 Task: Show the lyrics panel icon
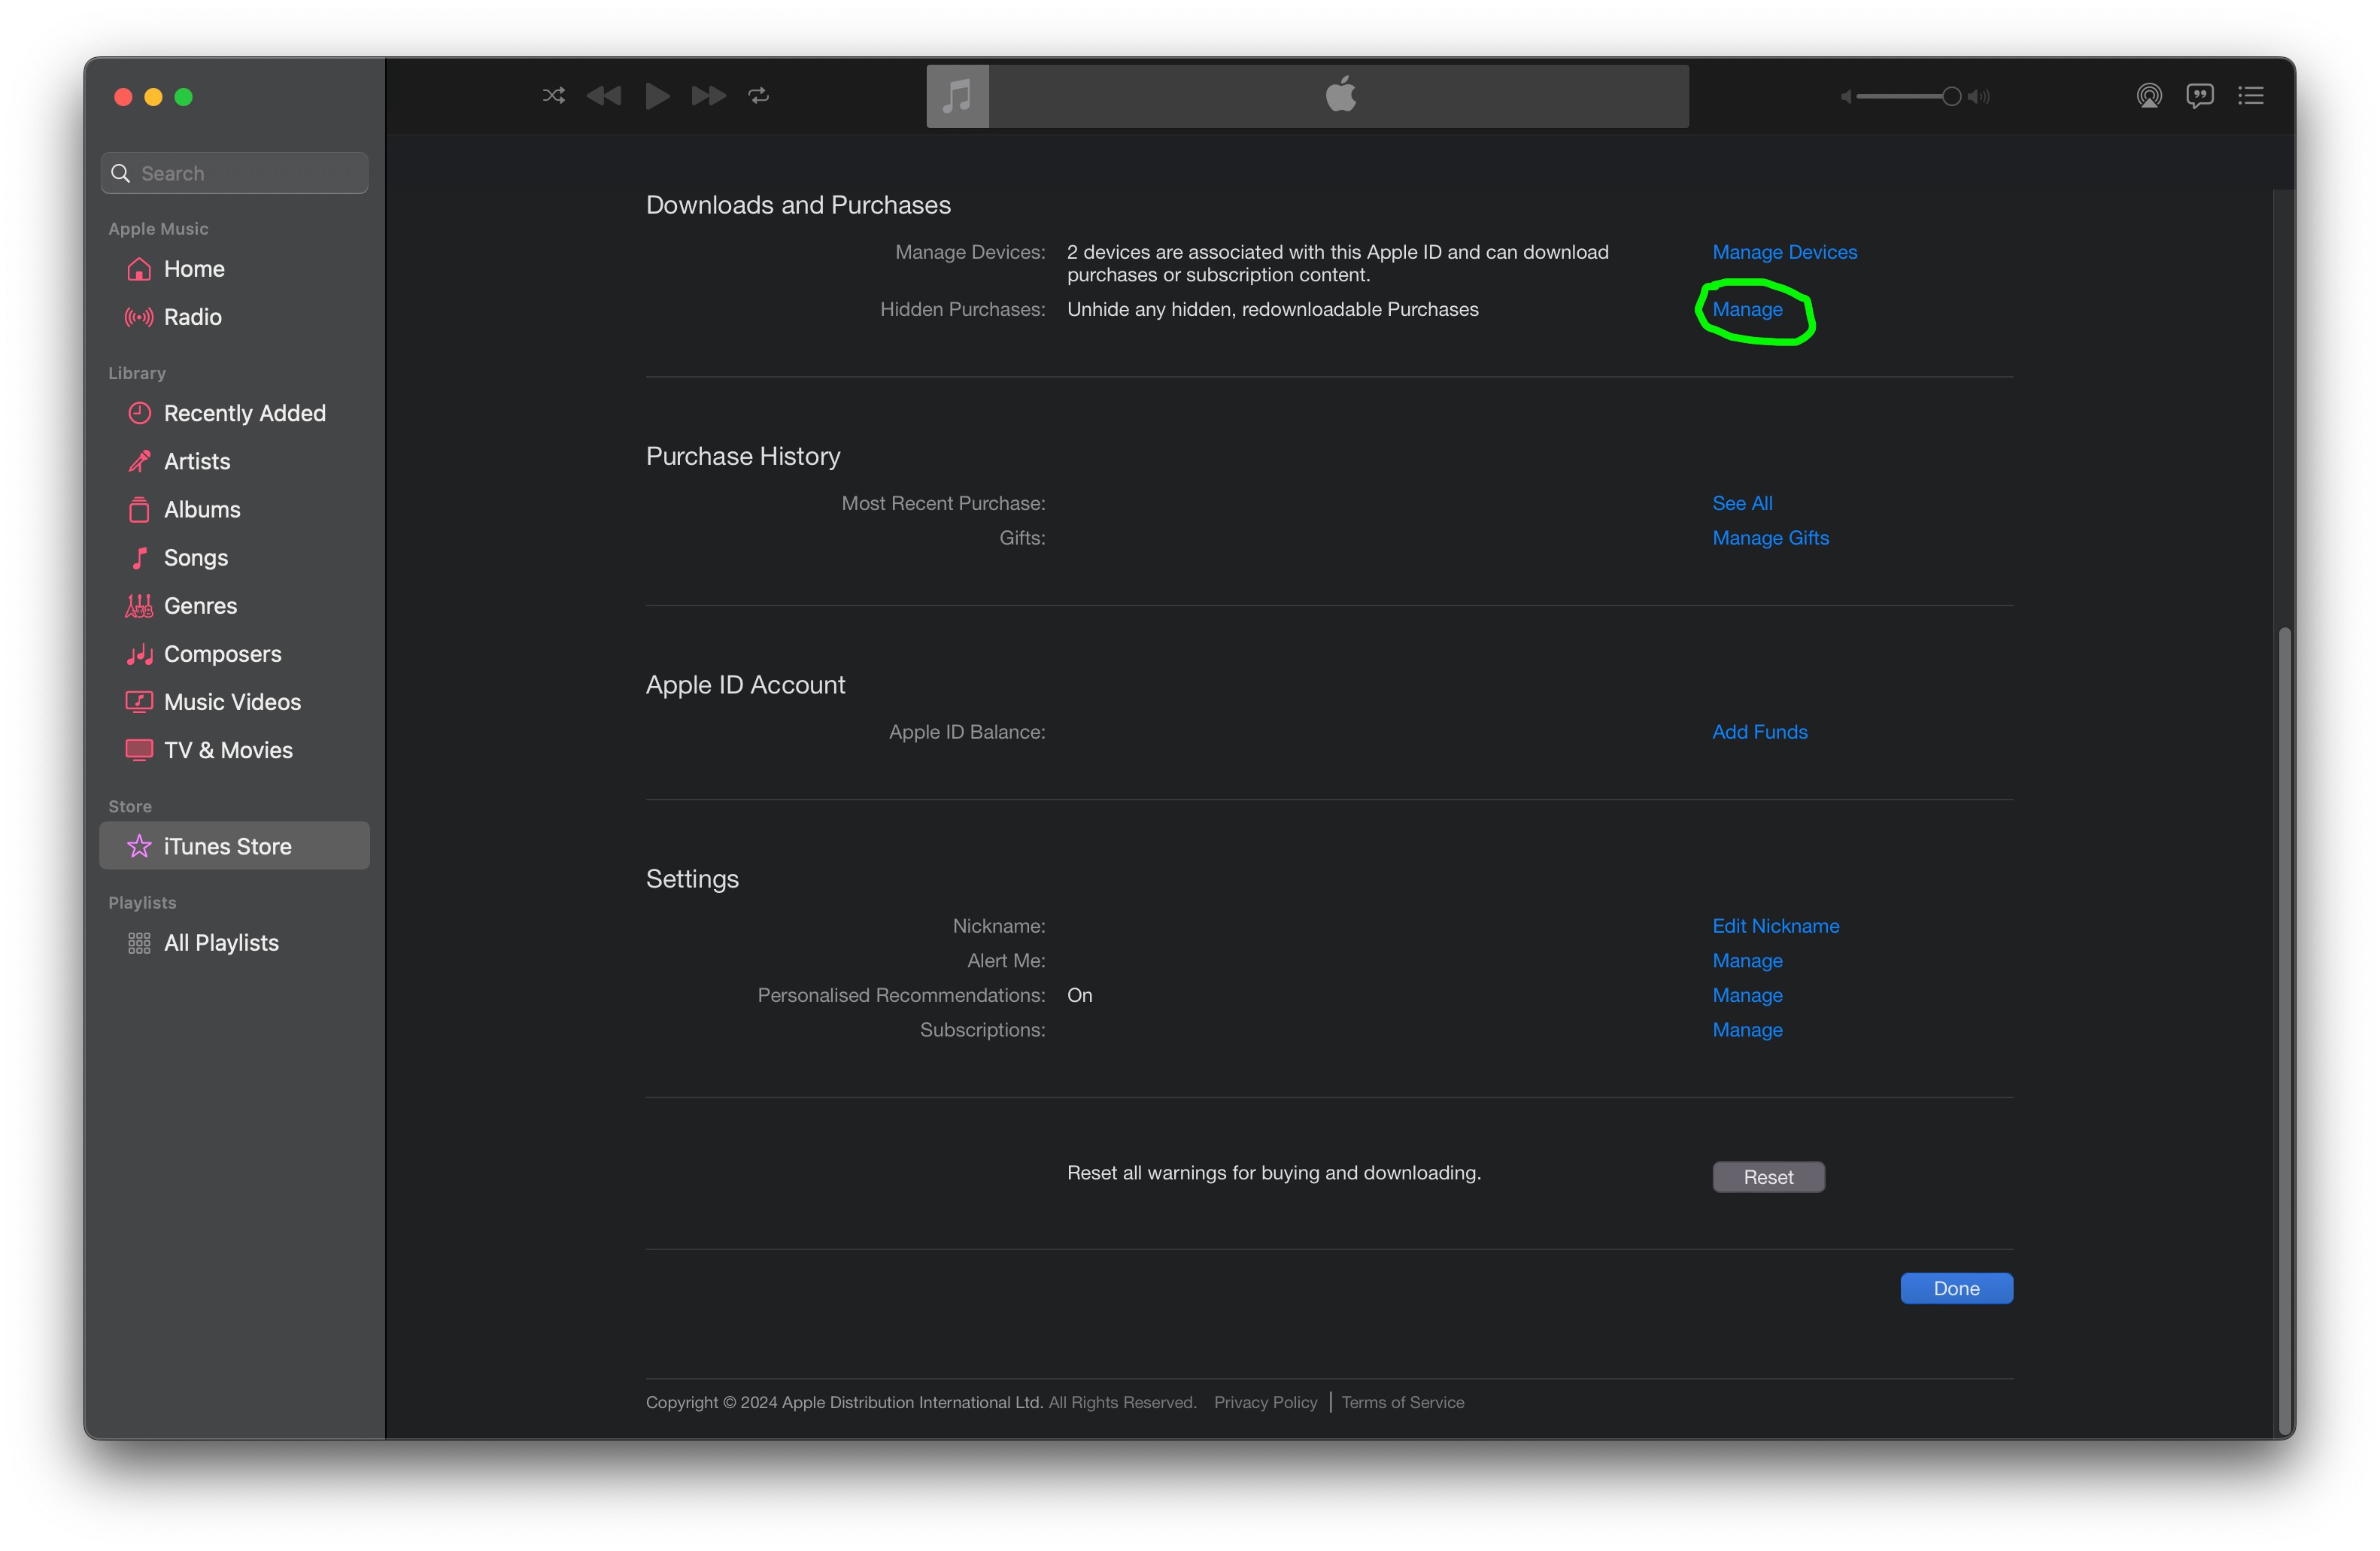[2199, 96]
